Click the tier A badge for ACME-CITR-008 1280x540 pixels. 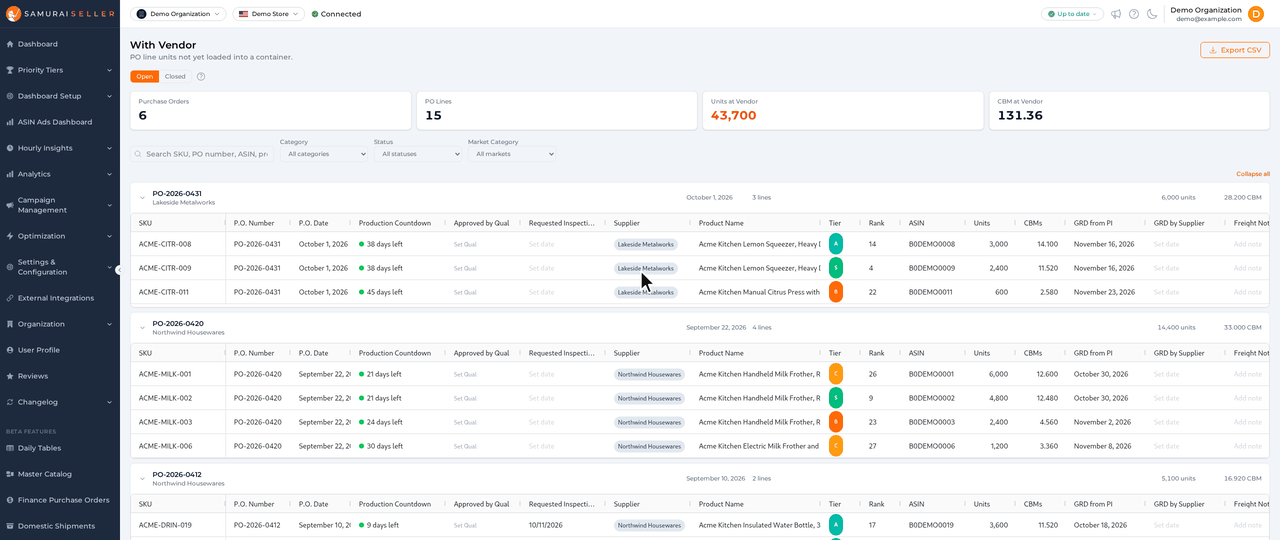[836, 244]
